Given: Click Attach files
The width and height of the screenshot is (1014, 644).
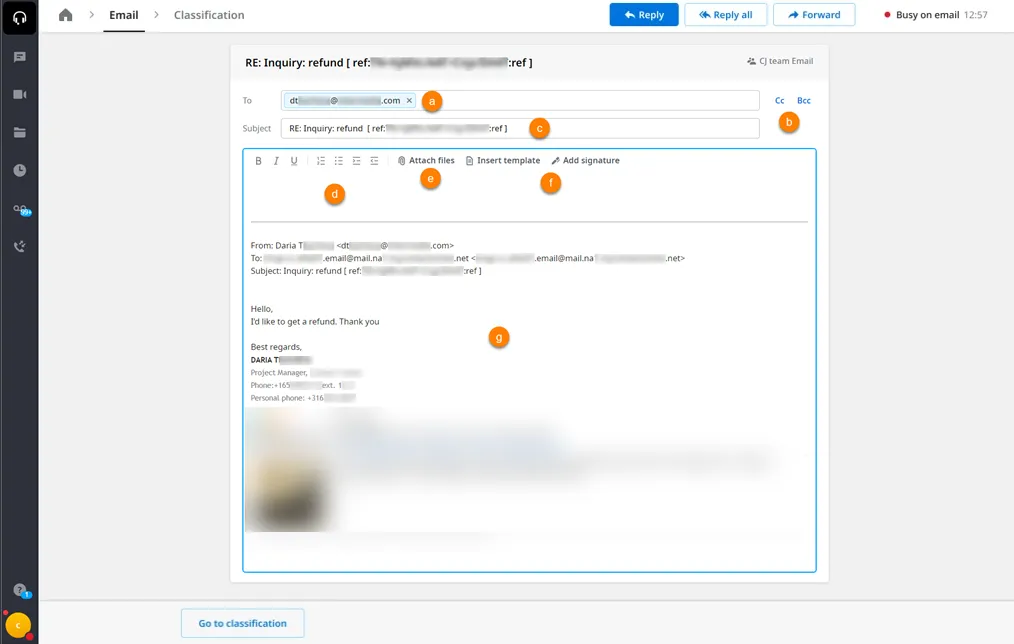Looking at the screenshot, I should [x=426, y=160].
